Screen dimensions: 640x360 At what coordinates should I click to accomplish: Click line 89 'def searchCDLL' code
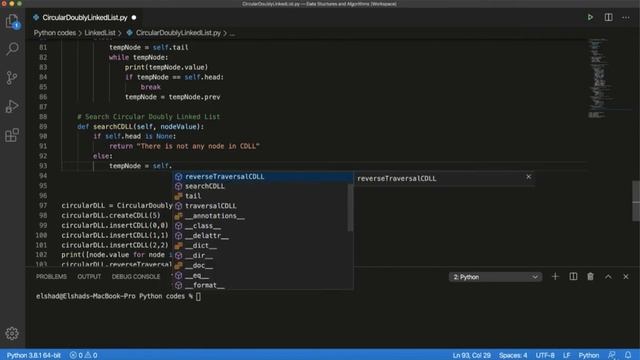(x=140, y=127)
